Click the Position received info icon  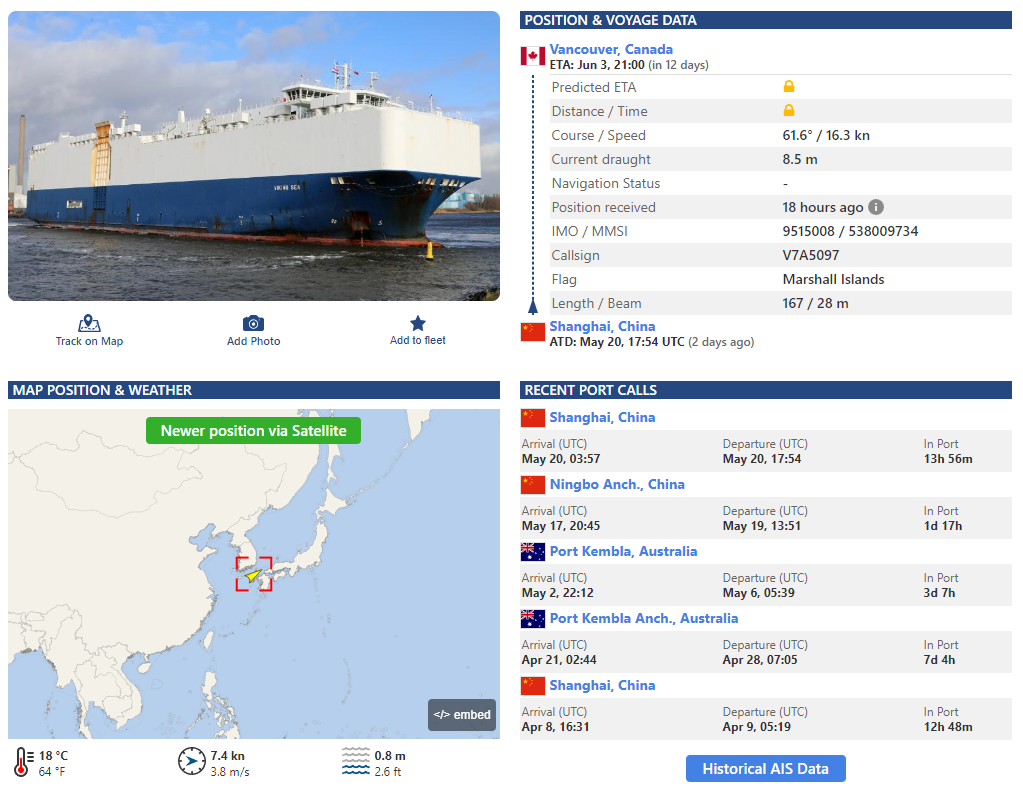(x=876, y=207)
